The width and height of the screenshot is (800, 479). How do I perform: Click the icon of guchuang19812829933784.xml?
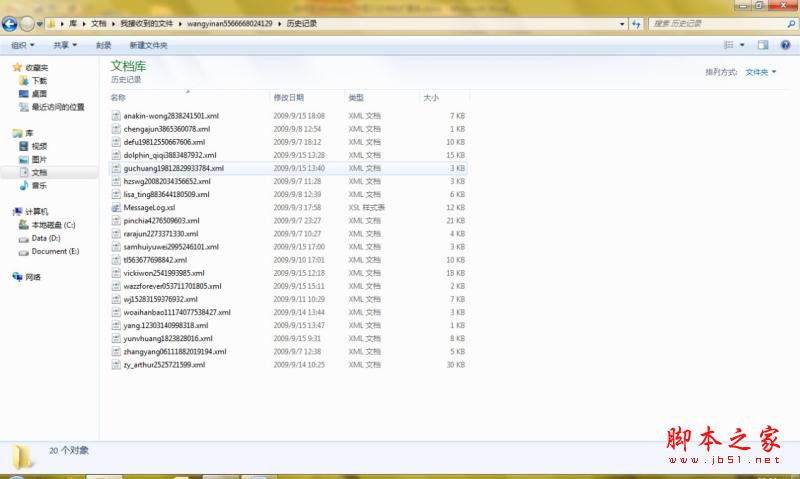116,168
